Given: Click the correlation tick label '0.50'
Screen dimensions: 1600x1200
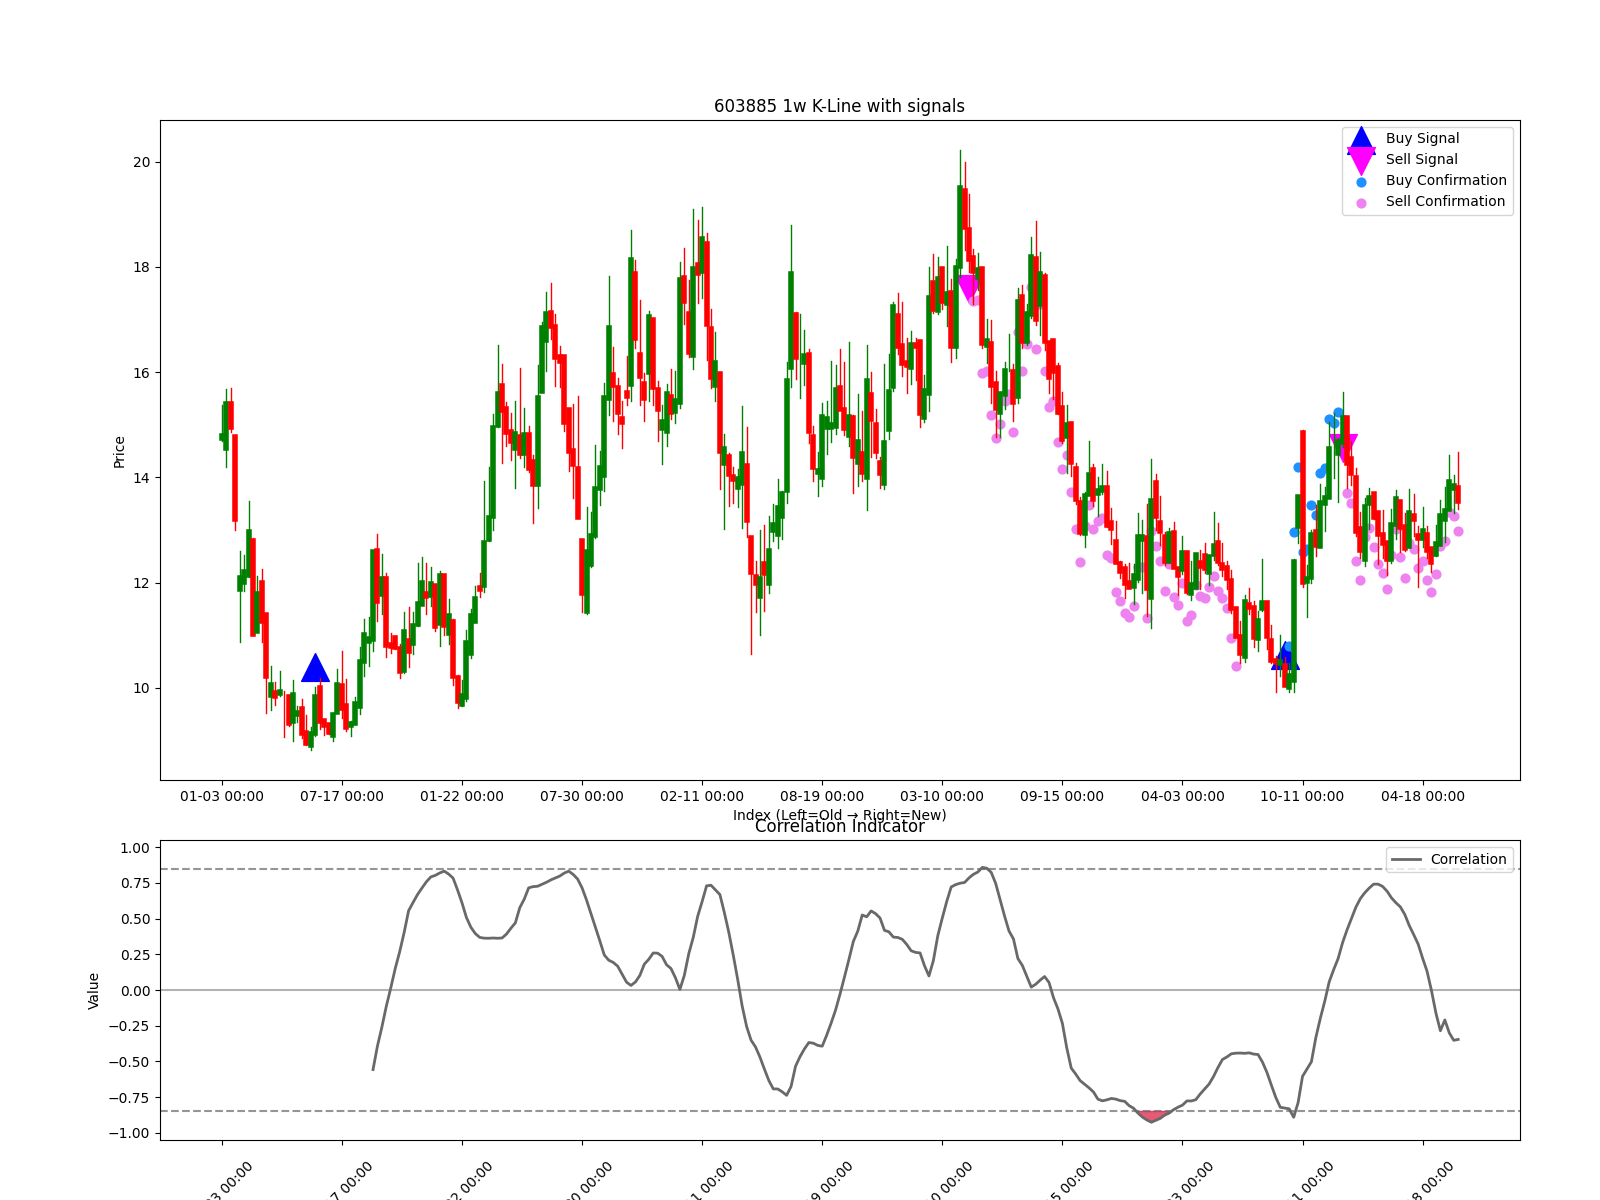Looking at the screenshot, I should coord(134,919).
